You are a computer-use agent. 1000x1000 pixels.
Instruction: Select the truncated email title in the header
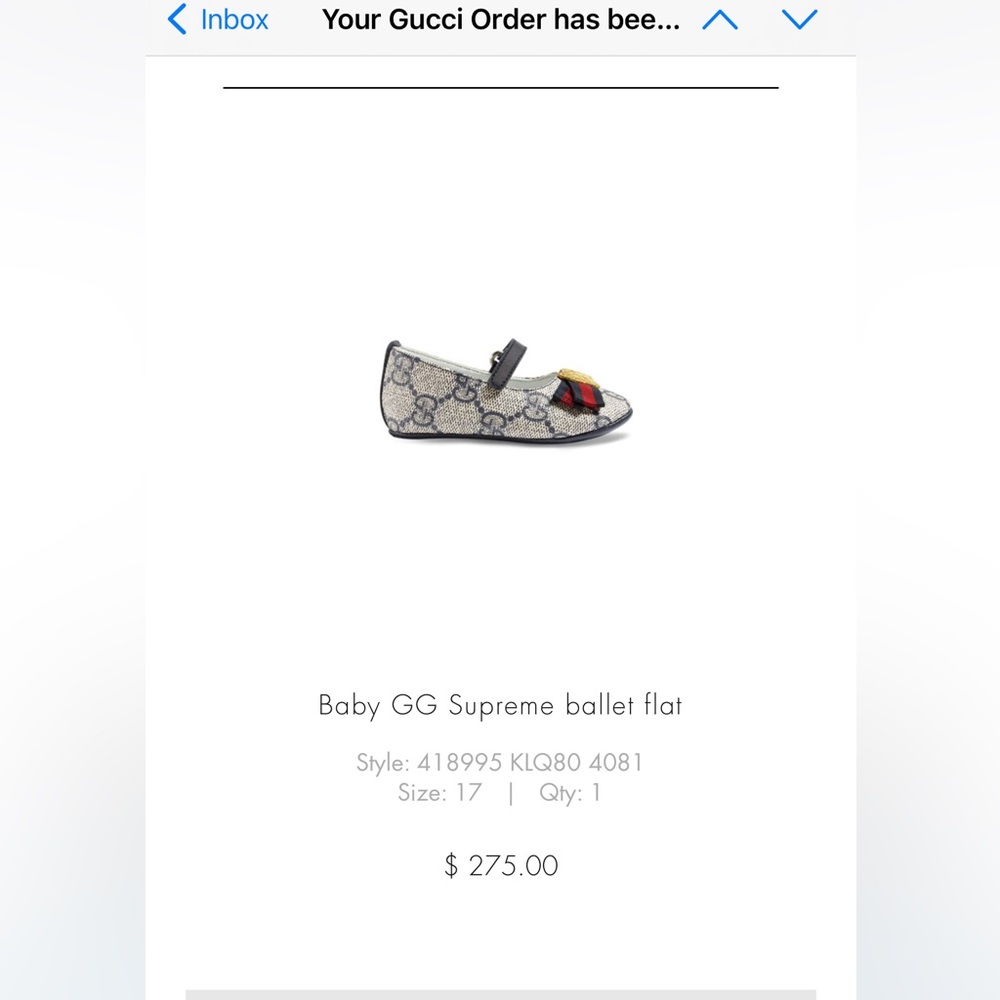[x=502, y=20]
